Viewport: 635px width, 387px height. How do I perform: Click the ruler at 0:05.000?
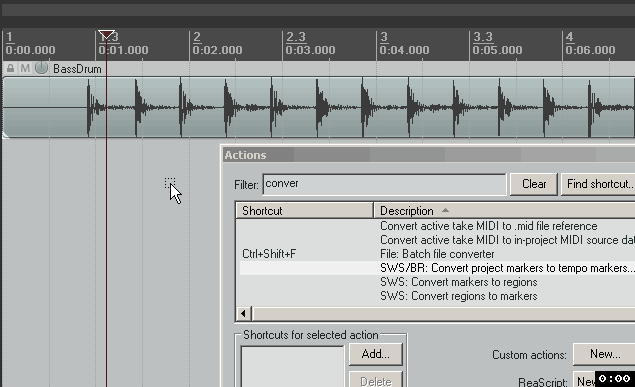point(497,50)
